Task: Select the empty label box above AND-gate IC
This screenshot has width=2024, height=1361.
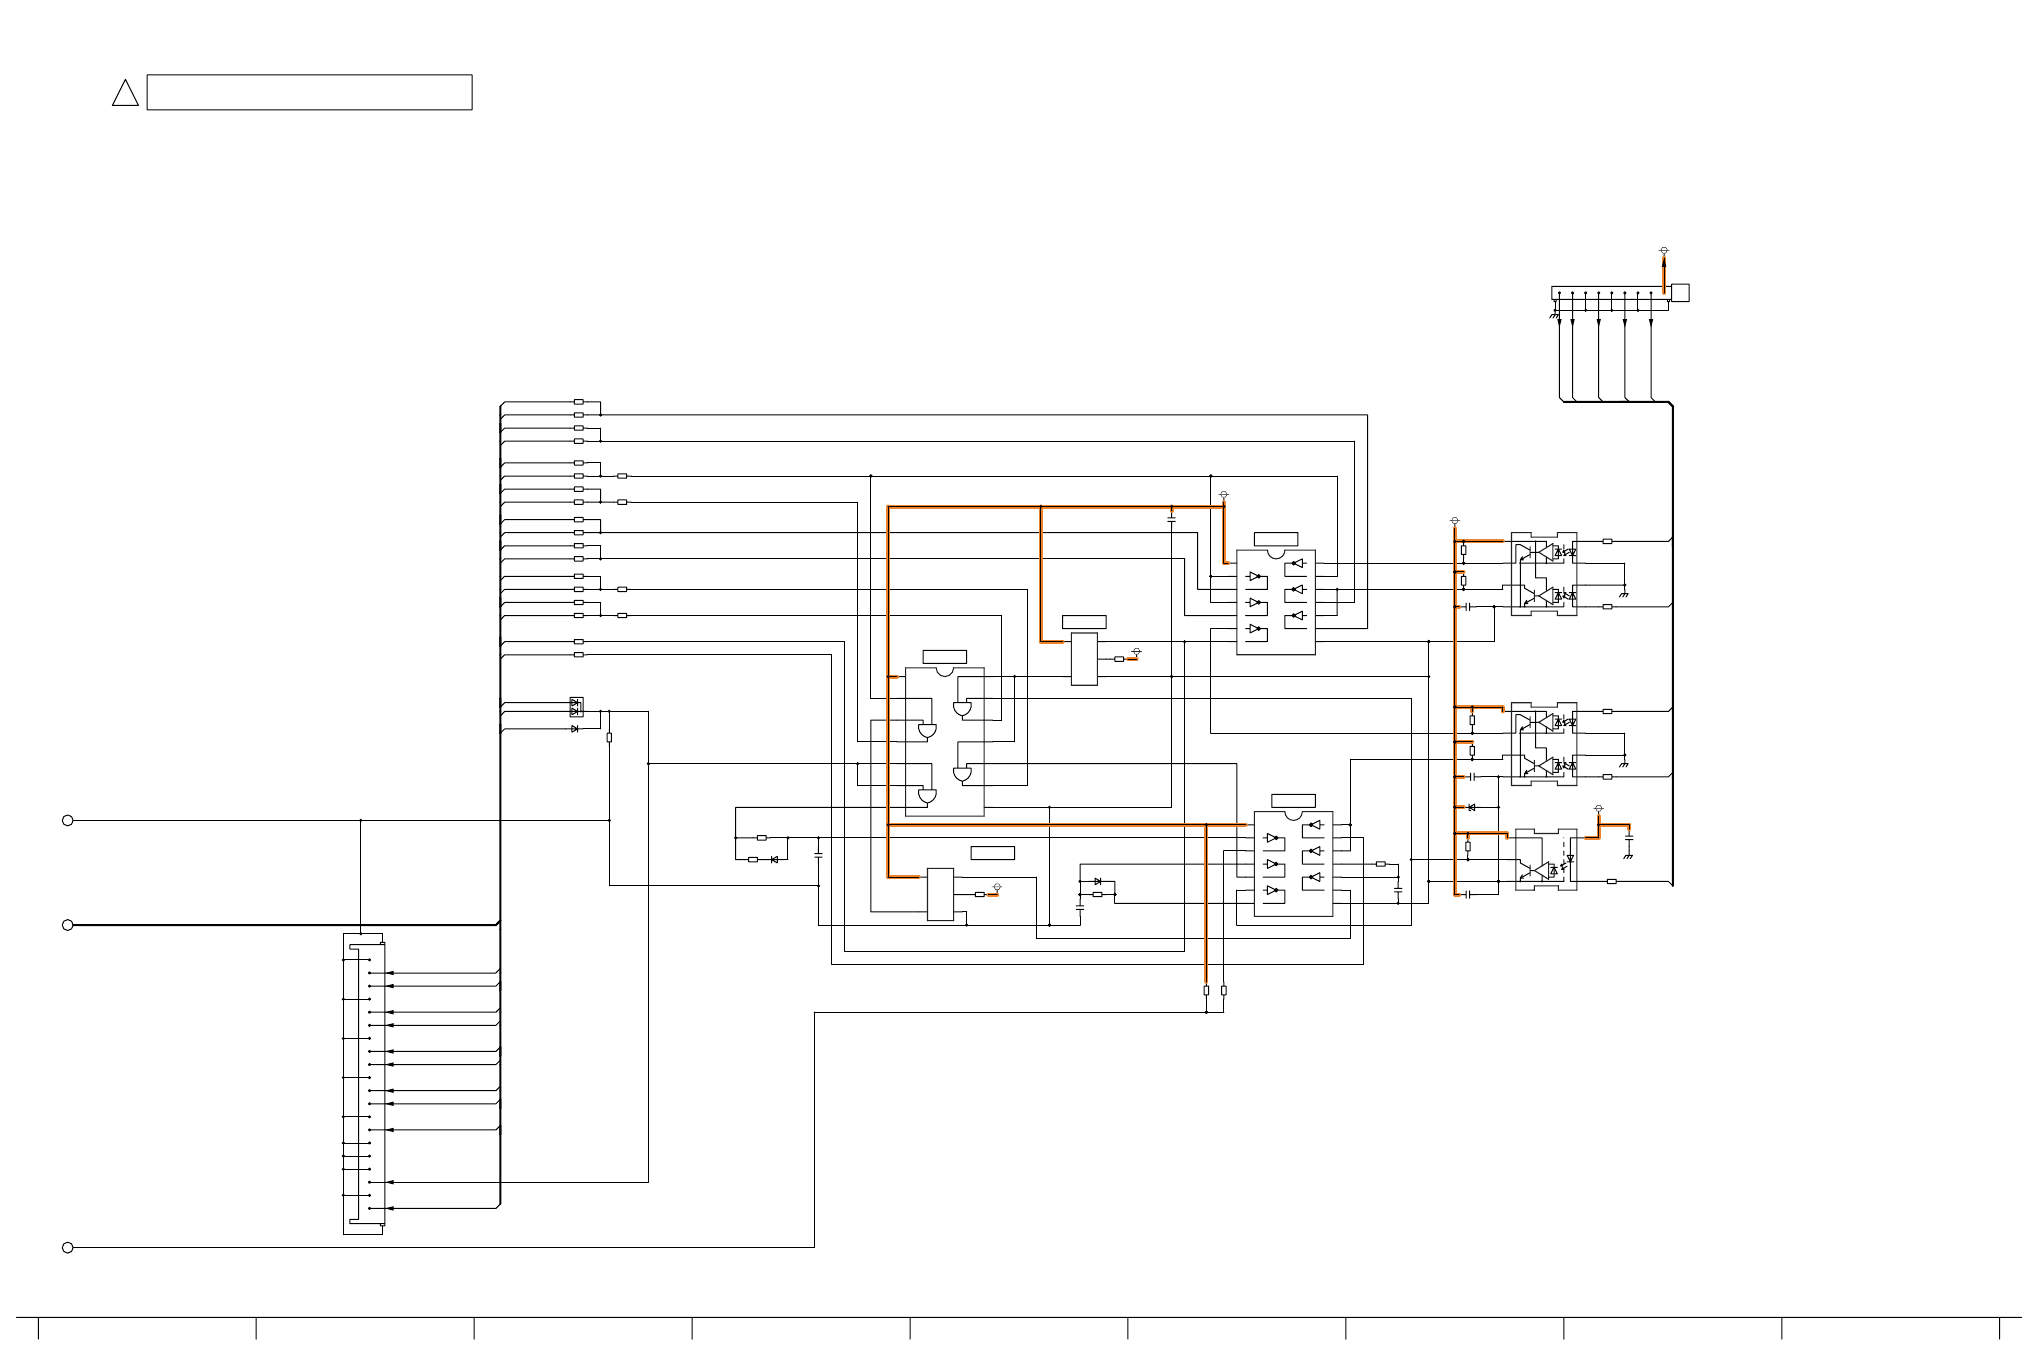Action: click(x=944, y=657)
